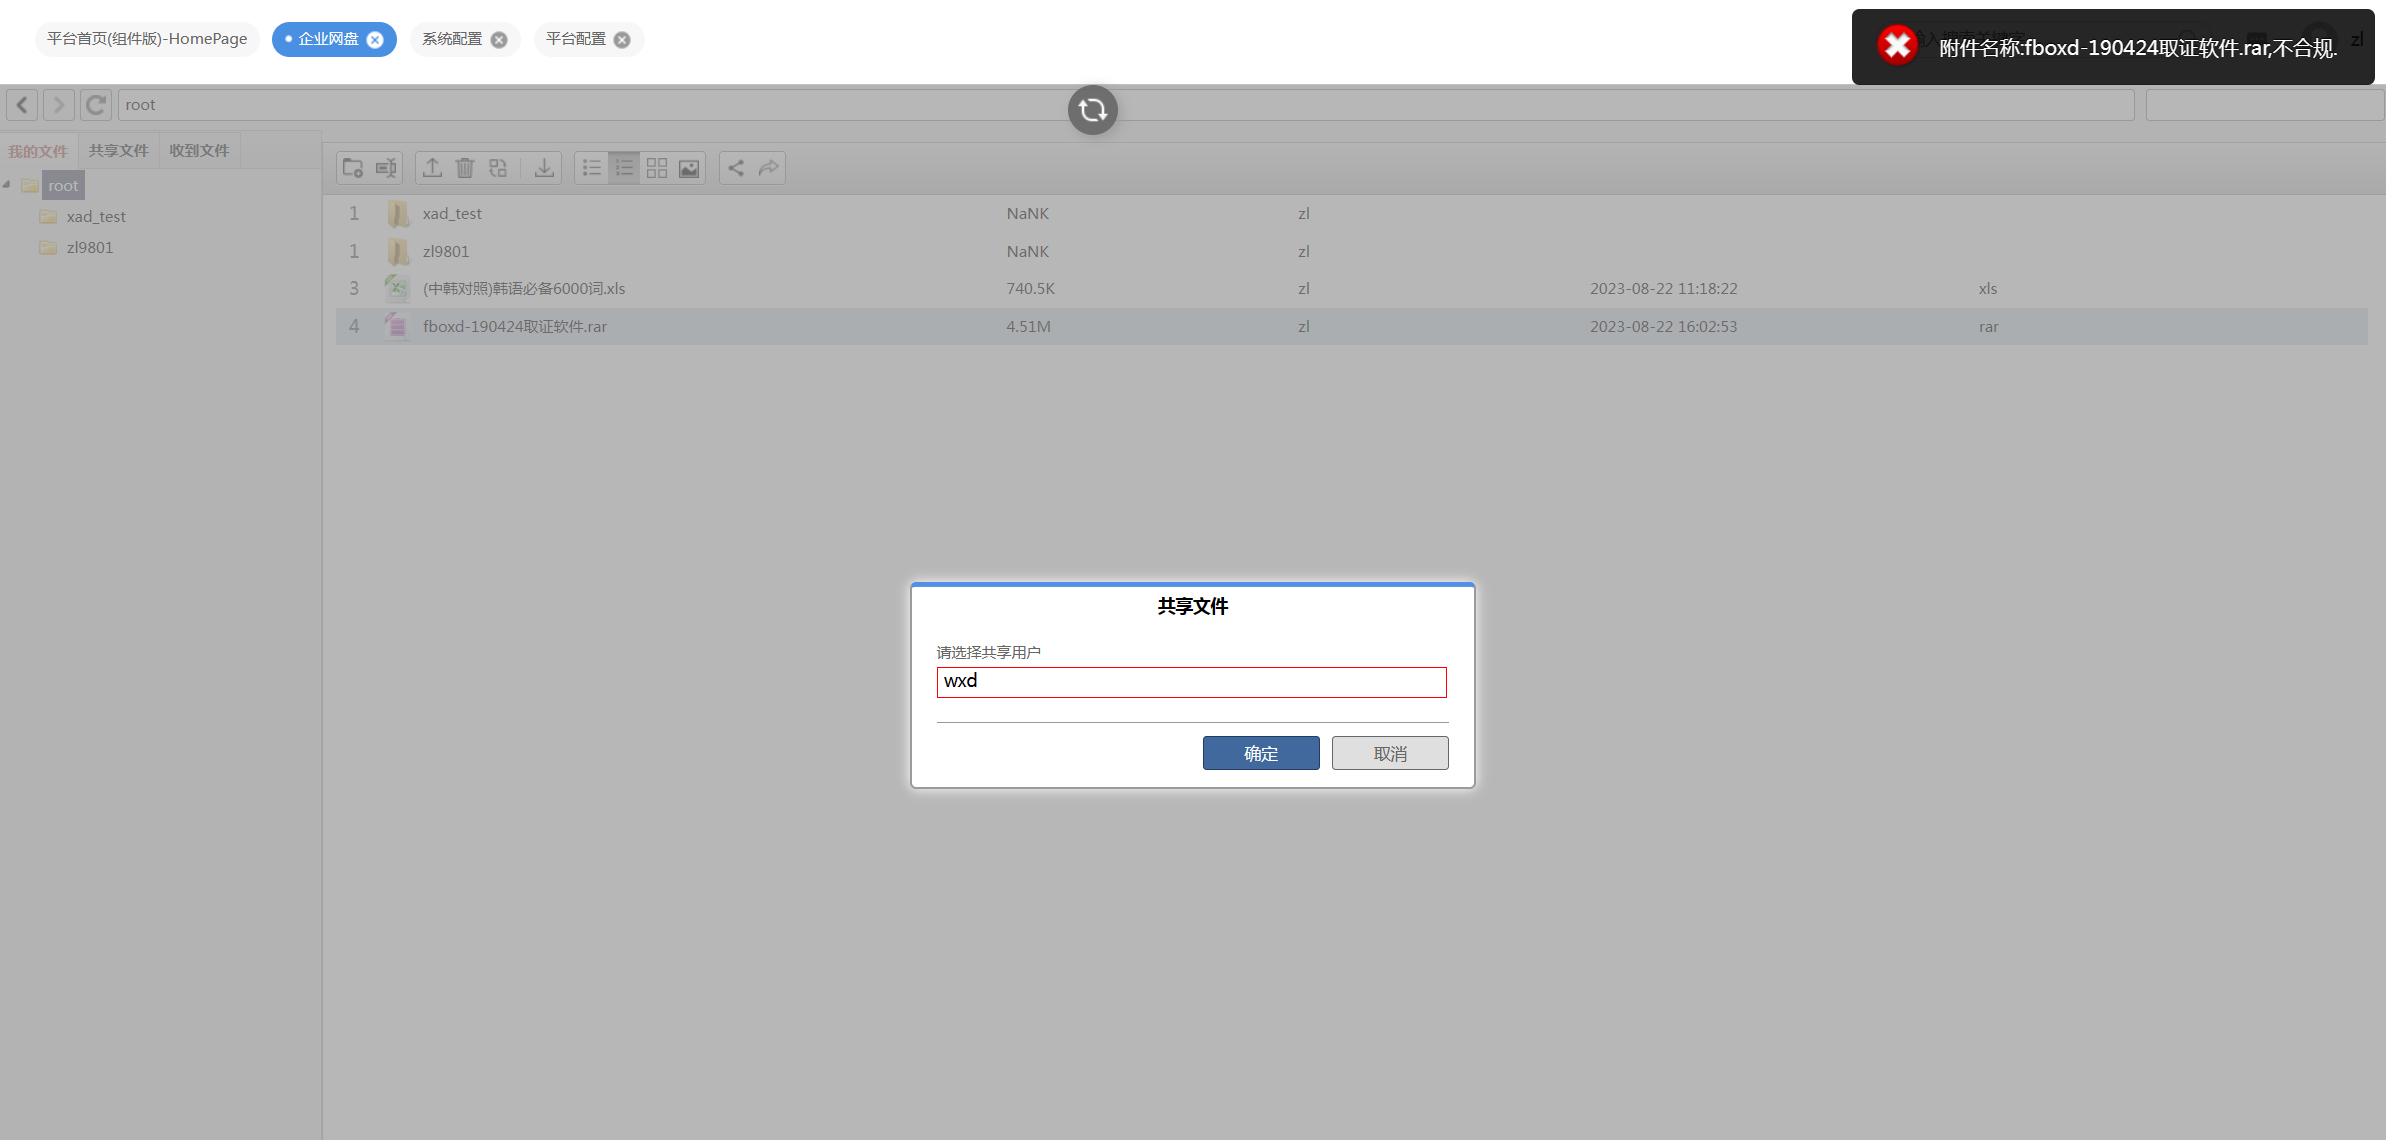This screenshot has width=2386, height=1140.
Task: Click the download toolbar icon
Action: [544, 168]
